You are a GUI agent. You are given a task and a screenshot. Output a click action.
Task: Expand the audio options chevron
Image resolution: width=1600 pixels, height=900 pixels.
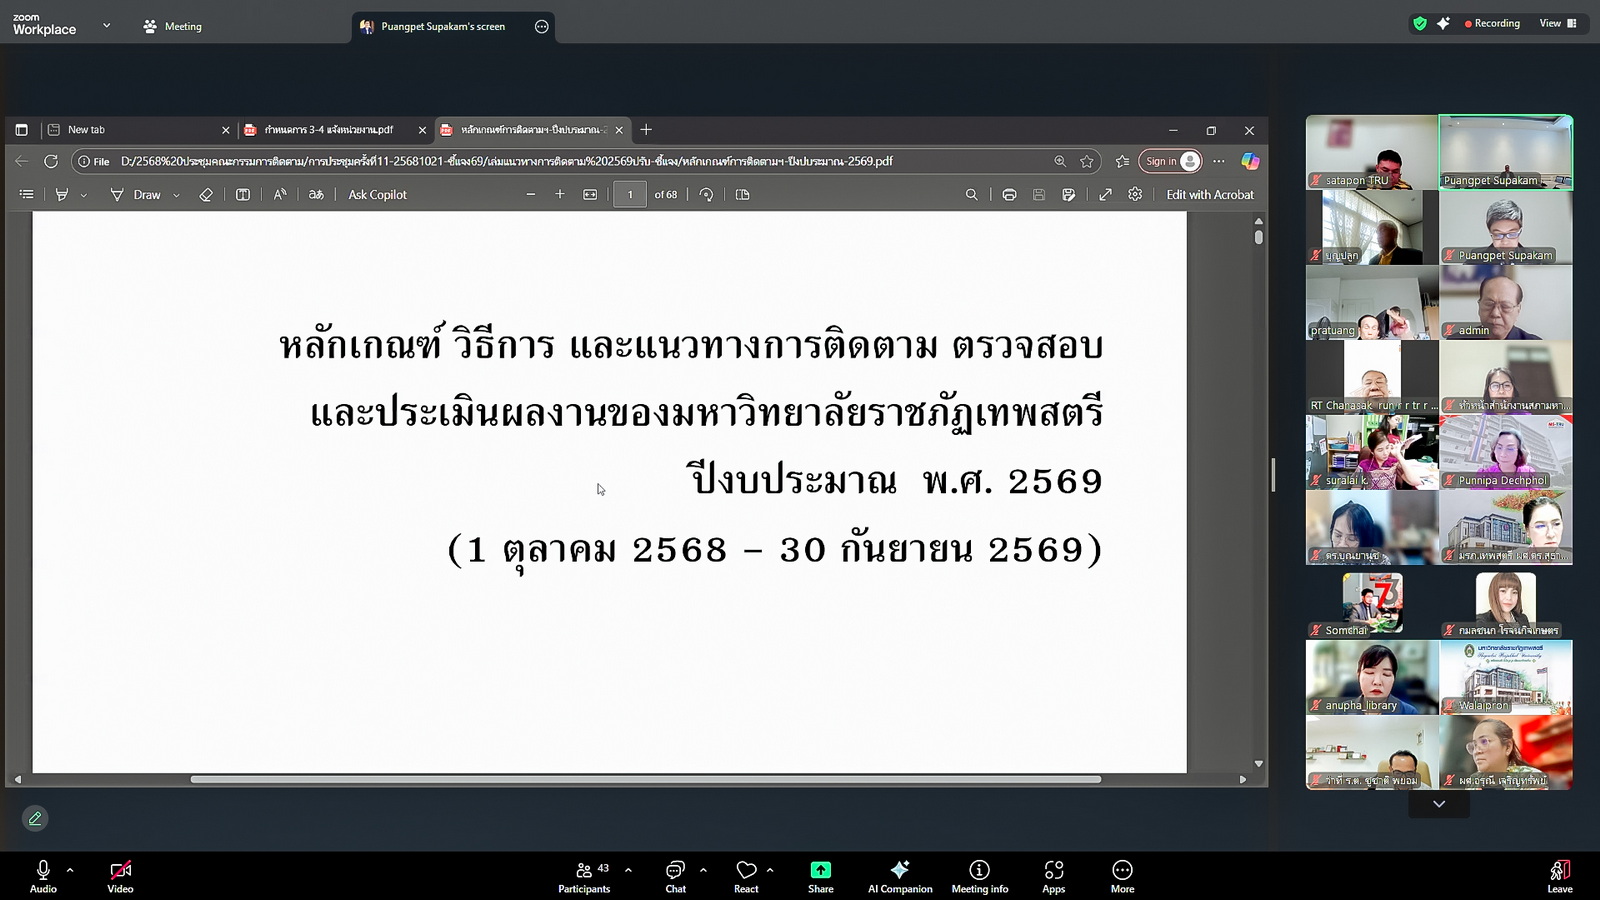coord(70,870)
